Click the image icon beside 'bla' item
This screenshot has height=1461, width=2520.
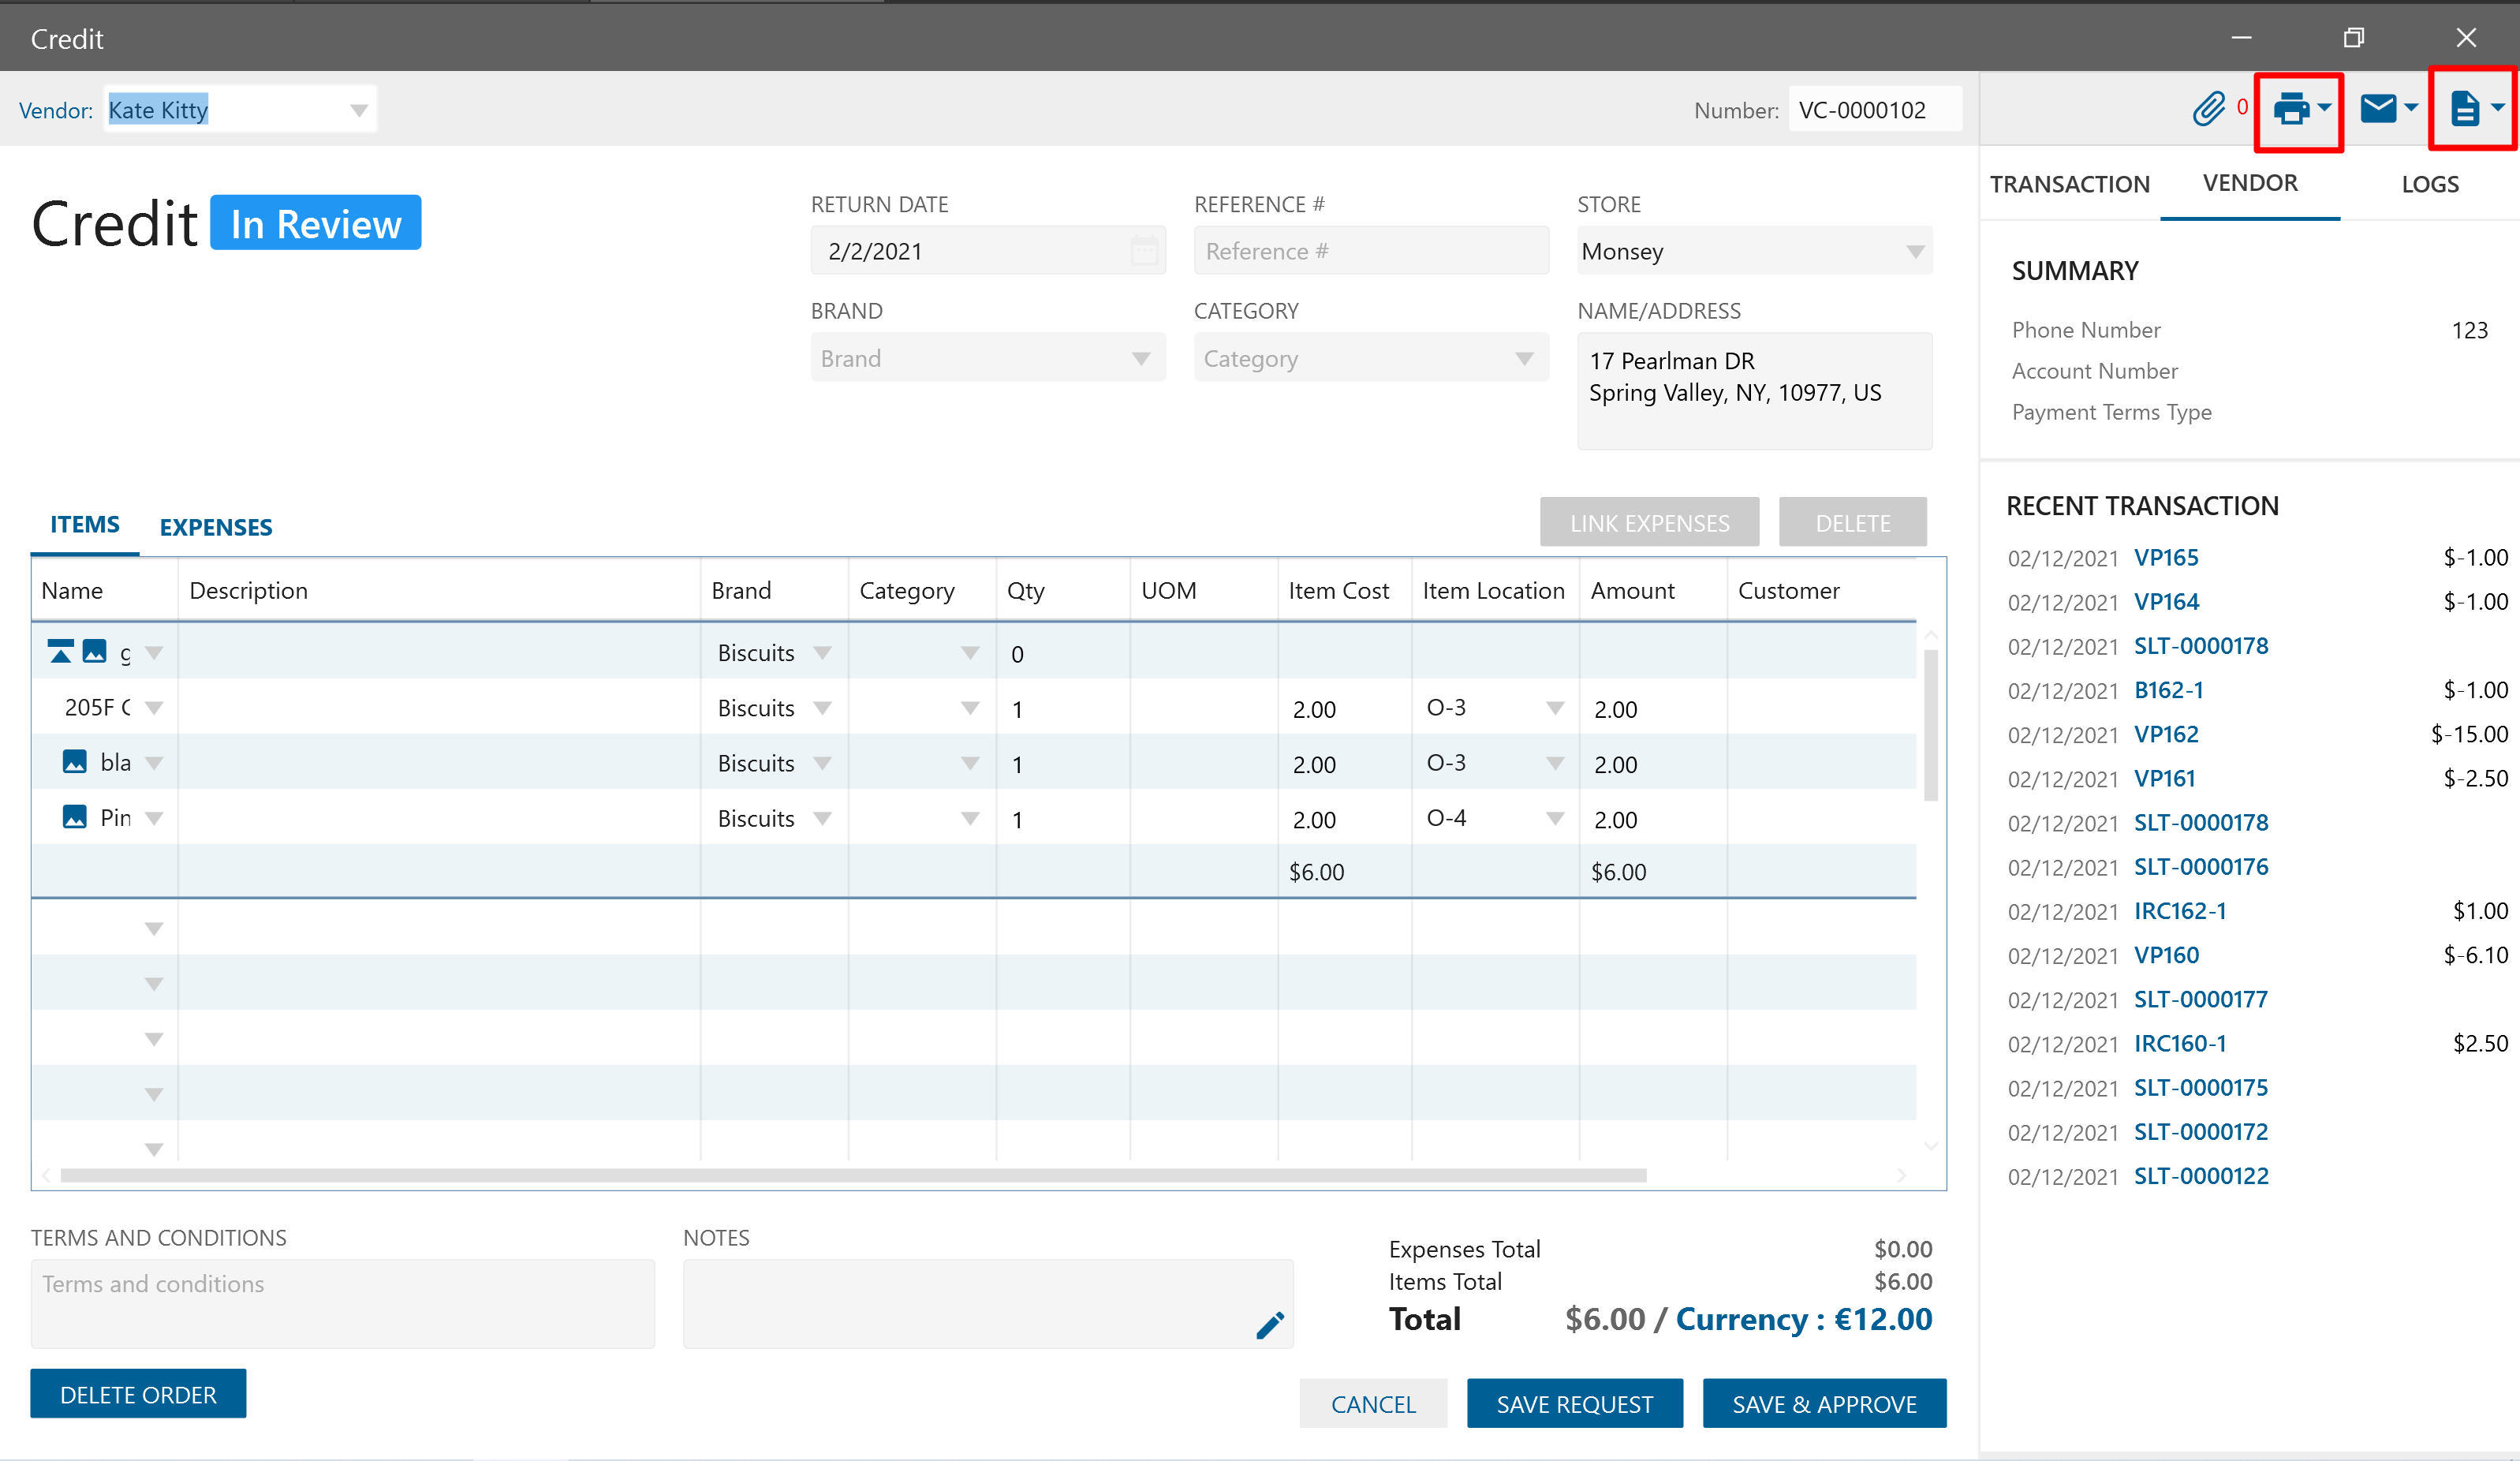pos(75,762)
